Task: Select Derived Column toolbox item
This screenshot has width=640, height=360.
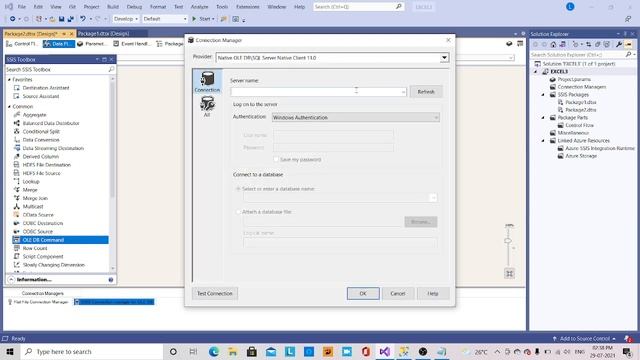Action: tap(40, 156)
